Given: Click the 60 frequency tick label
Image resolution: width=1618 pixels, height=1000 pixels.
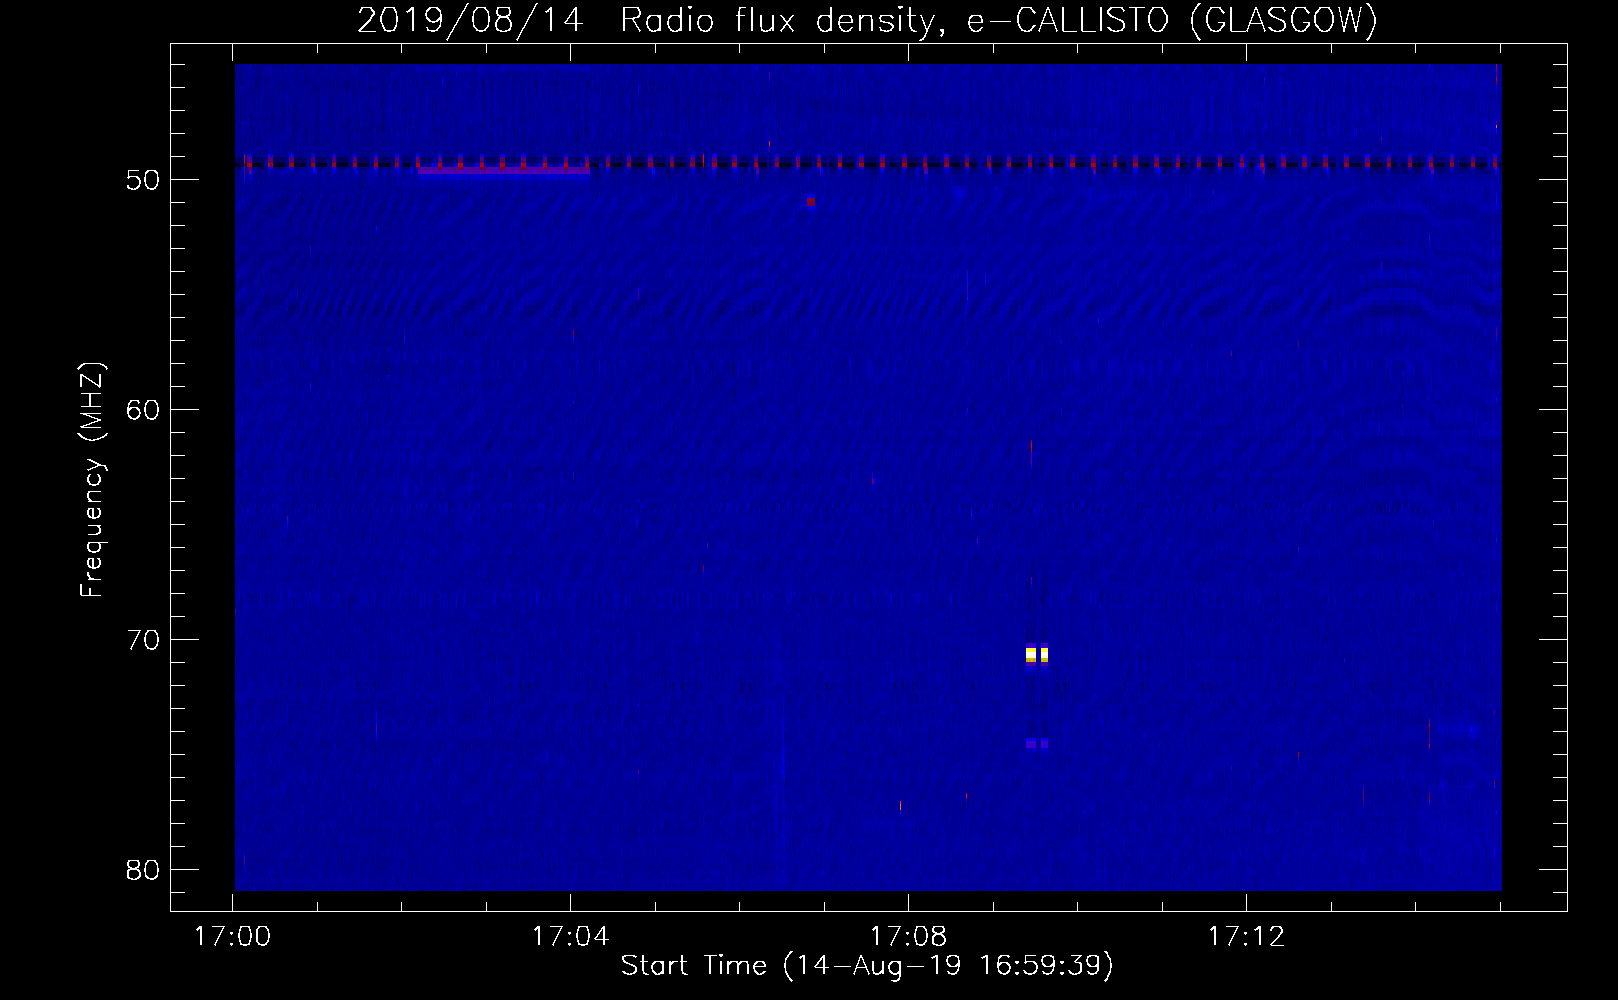Looking at the screenshot, I should [143, 410].
